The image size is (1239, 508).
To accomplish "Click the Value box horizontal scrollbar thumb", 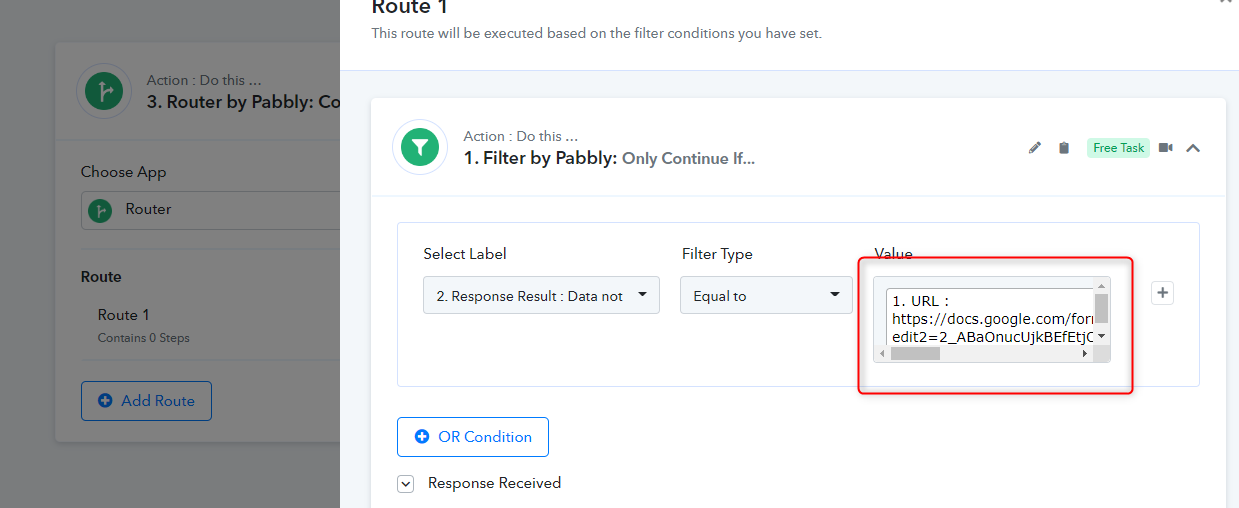I will [915, 354].
